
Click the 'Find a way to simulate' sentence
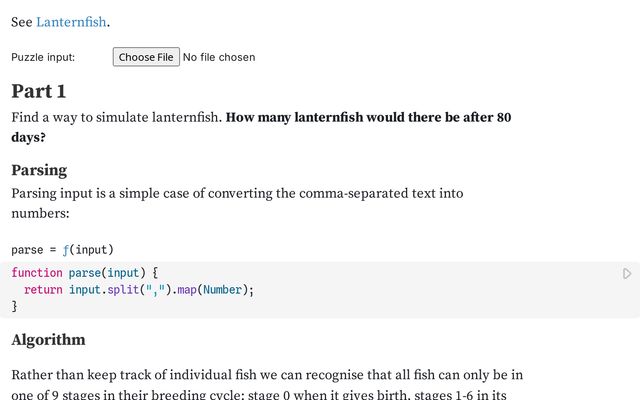[117, 118]
